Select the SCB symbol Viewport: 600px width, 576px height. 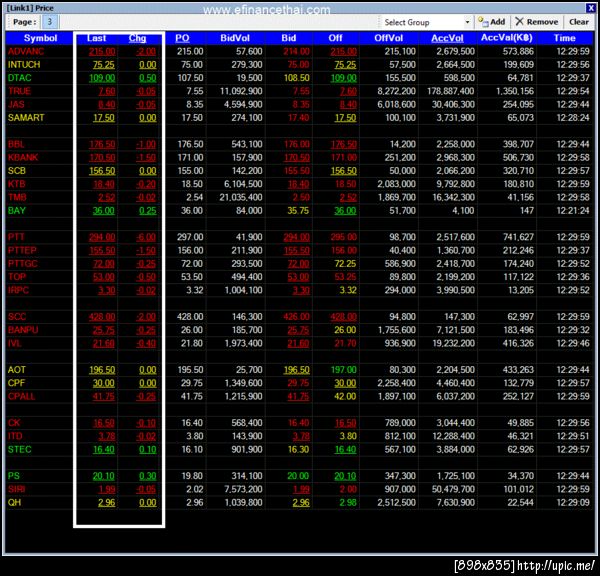[16, 171]
